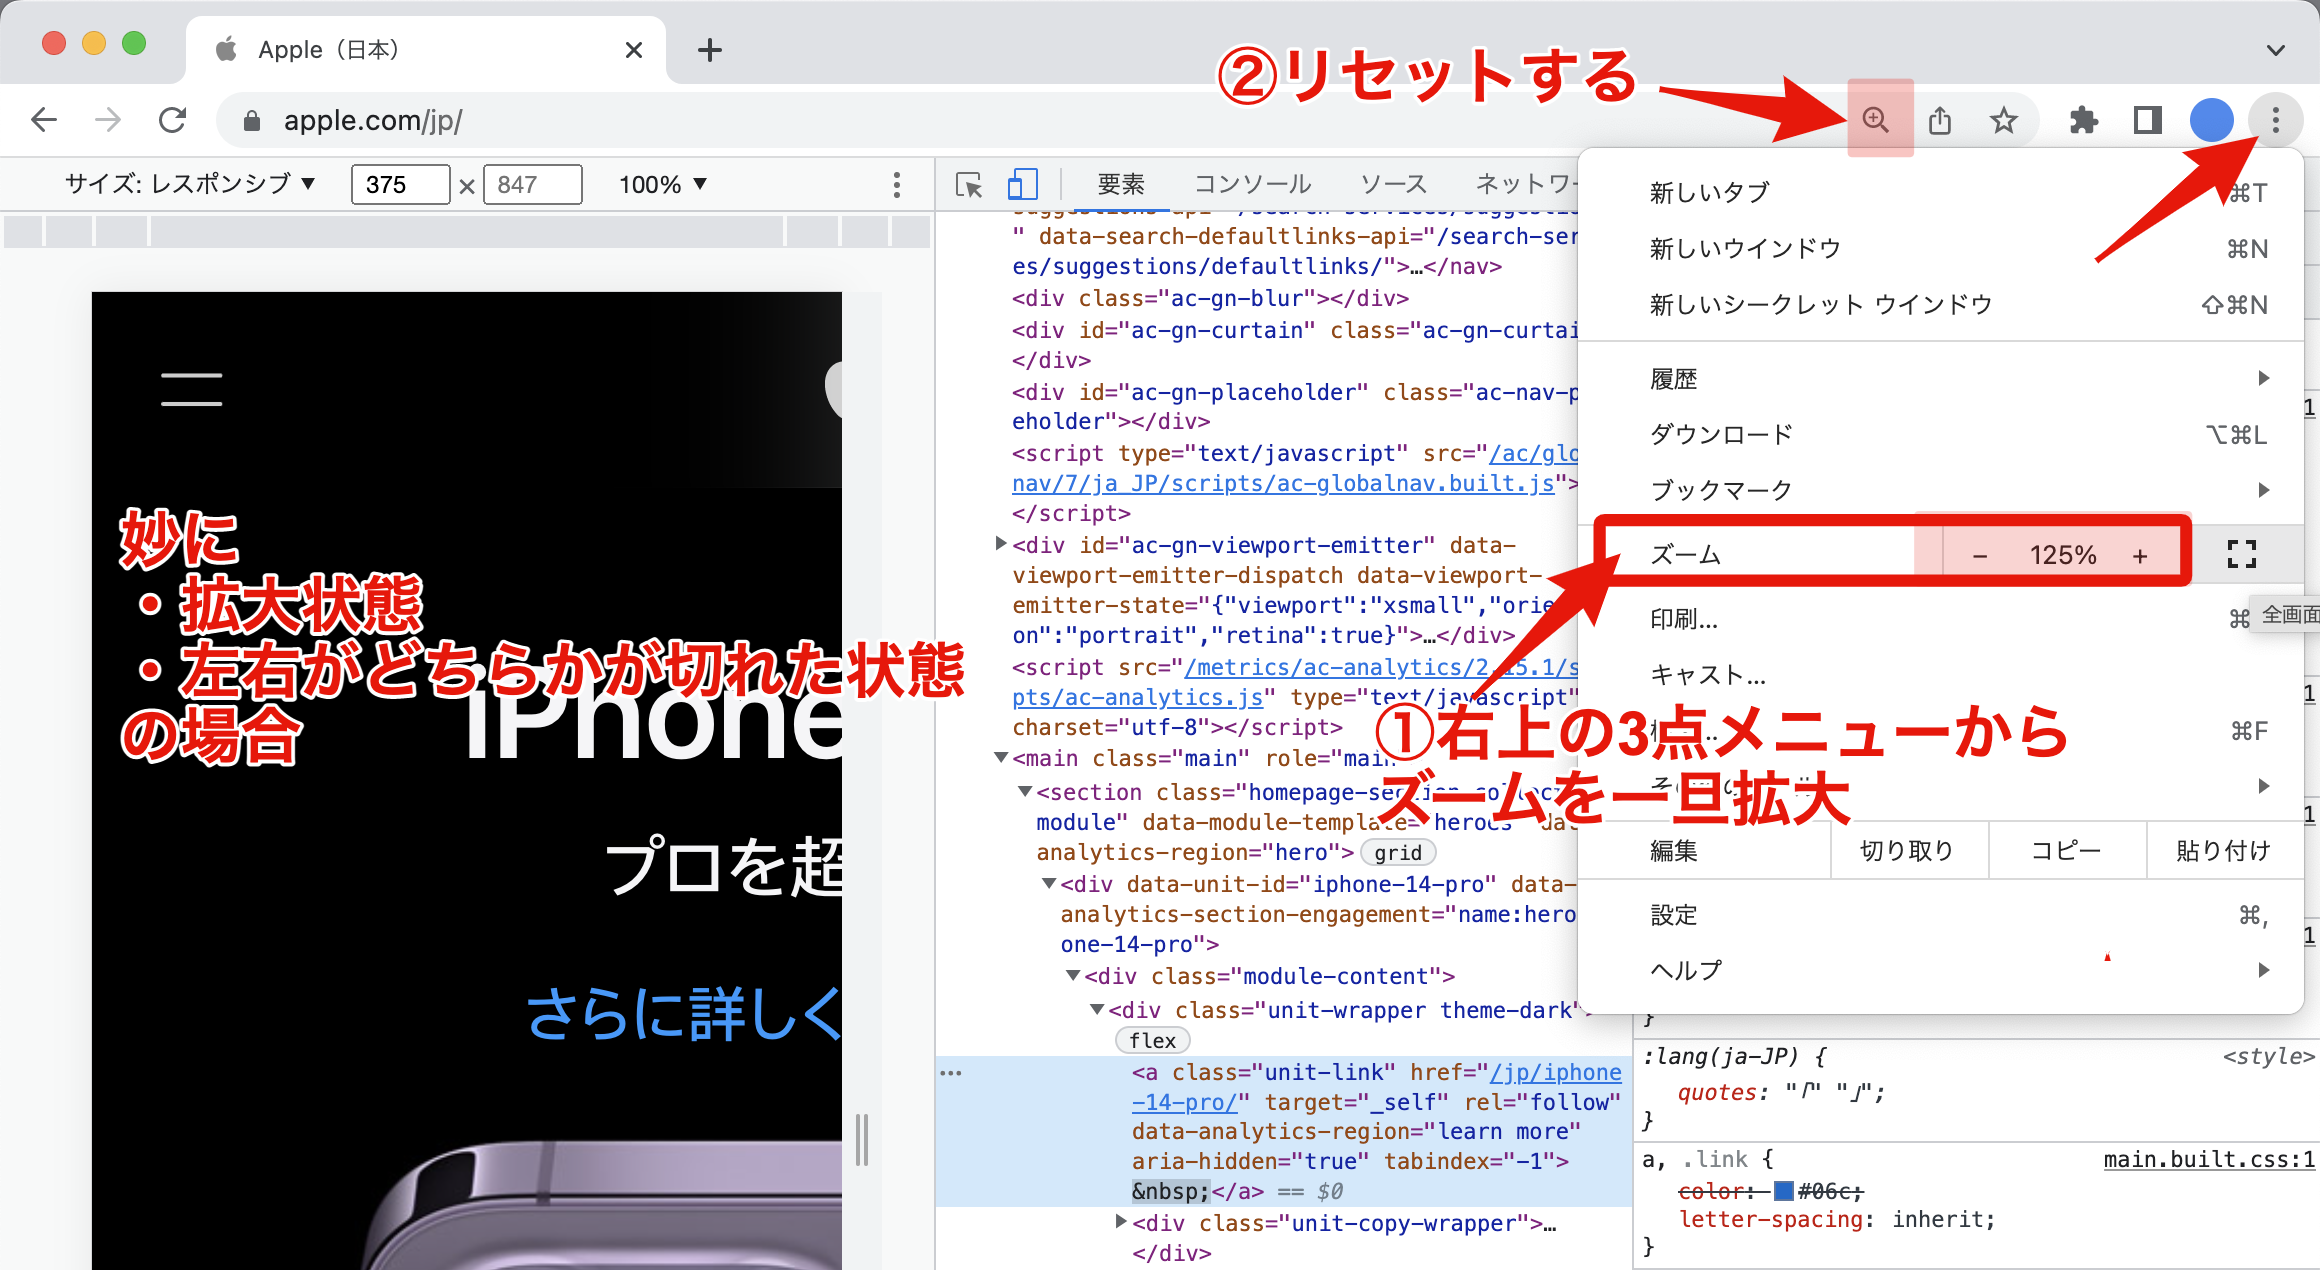Click the tab search chevron
Viewport: 2320px width, 1270px height.
2276,50
